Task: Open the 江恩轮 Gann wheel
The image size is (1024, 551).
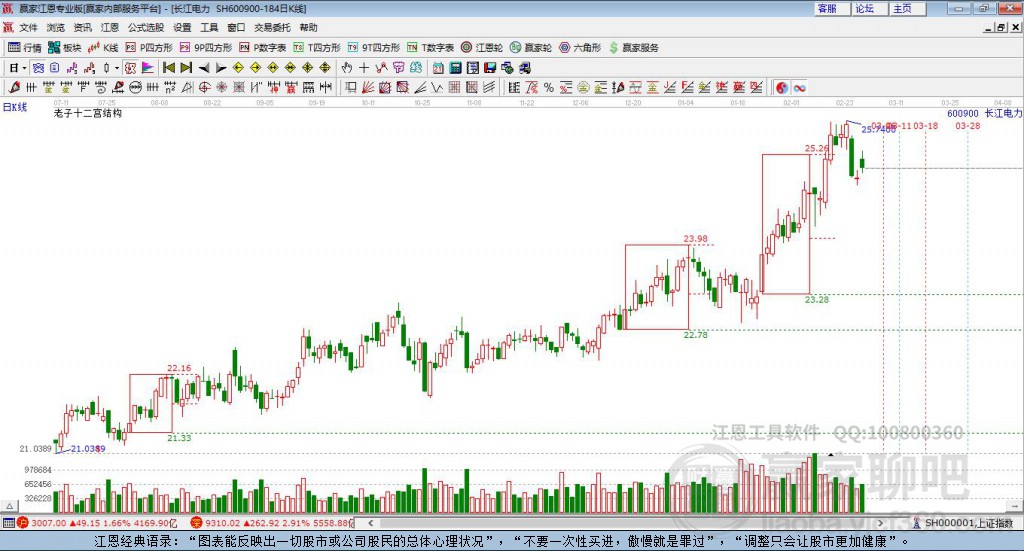Action: pyautogui.click(x=482, y=48)
